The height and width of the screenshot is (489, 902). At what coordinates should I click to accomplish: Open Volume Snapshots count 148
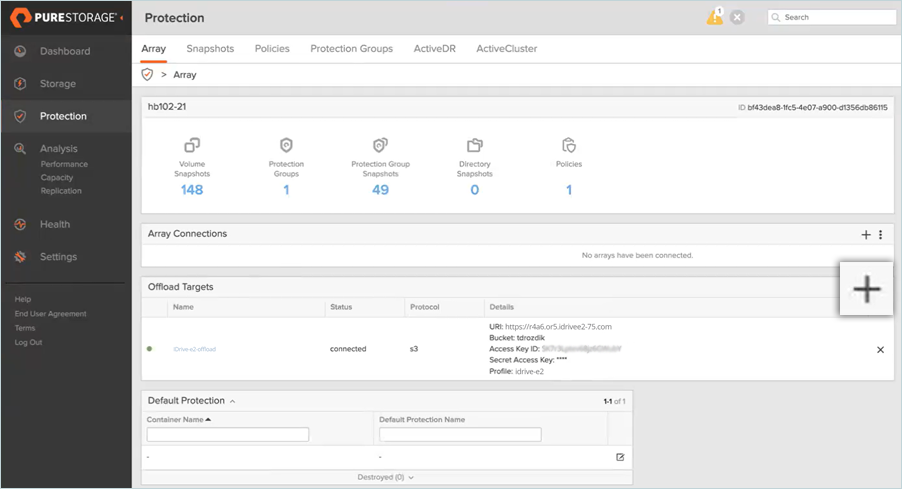click(x=192, y=190)
